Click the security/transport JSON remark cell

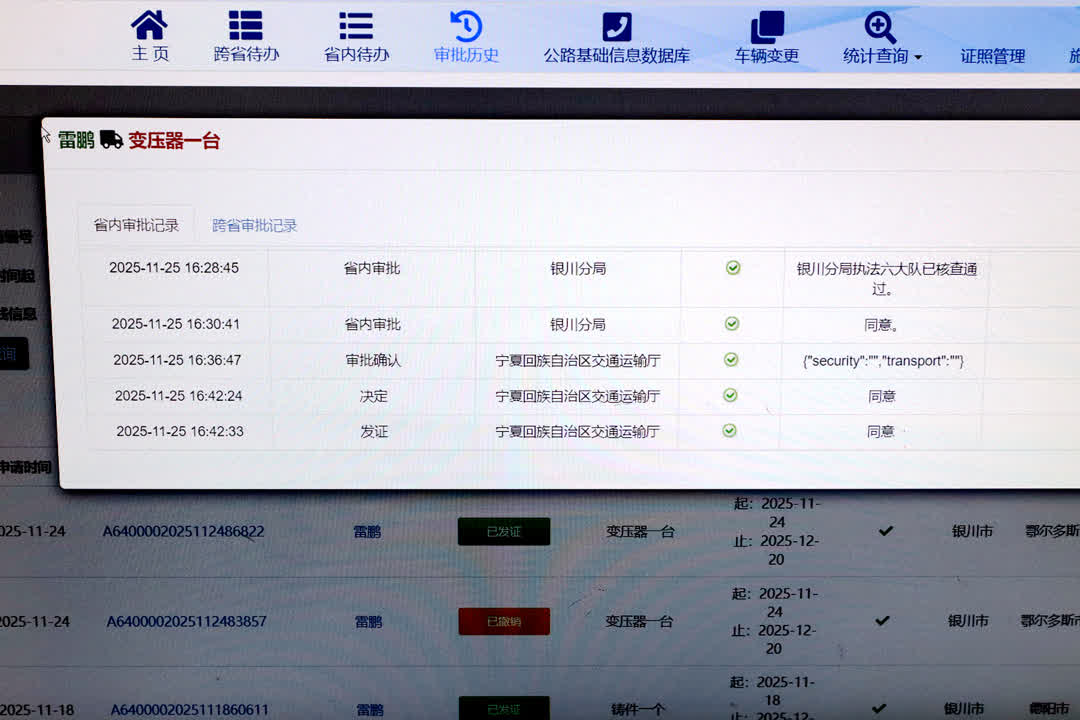(x=883, y=360)
